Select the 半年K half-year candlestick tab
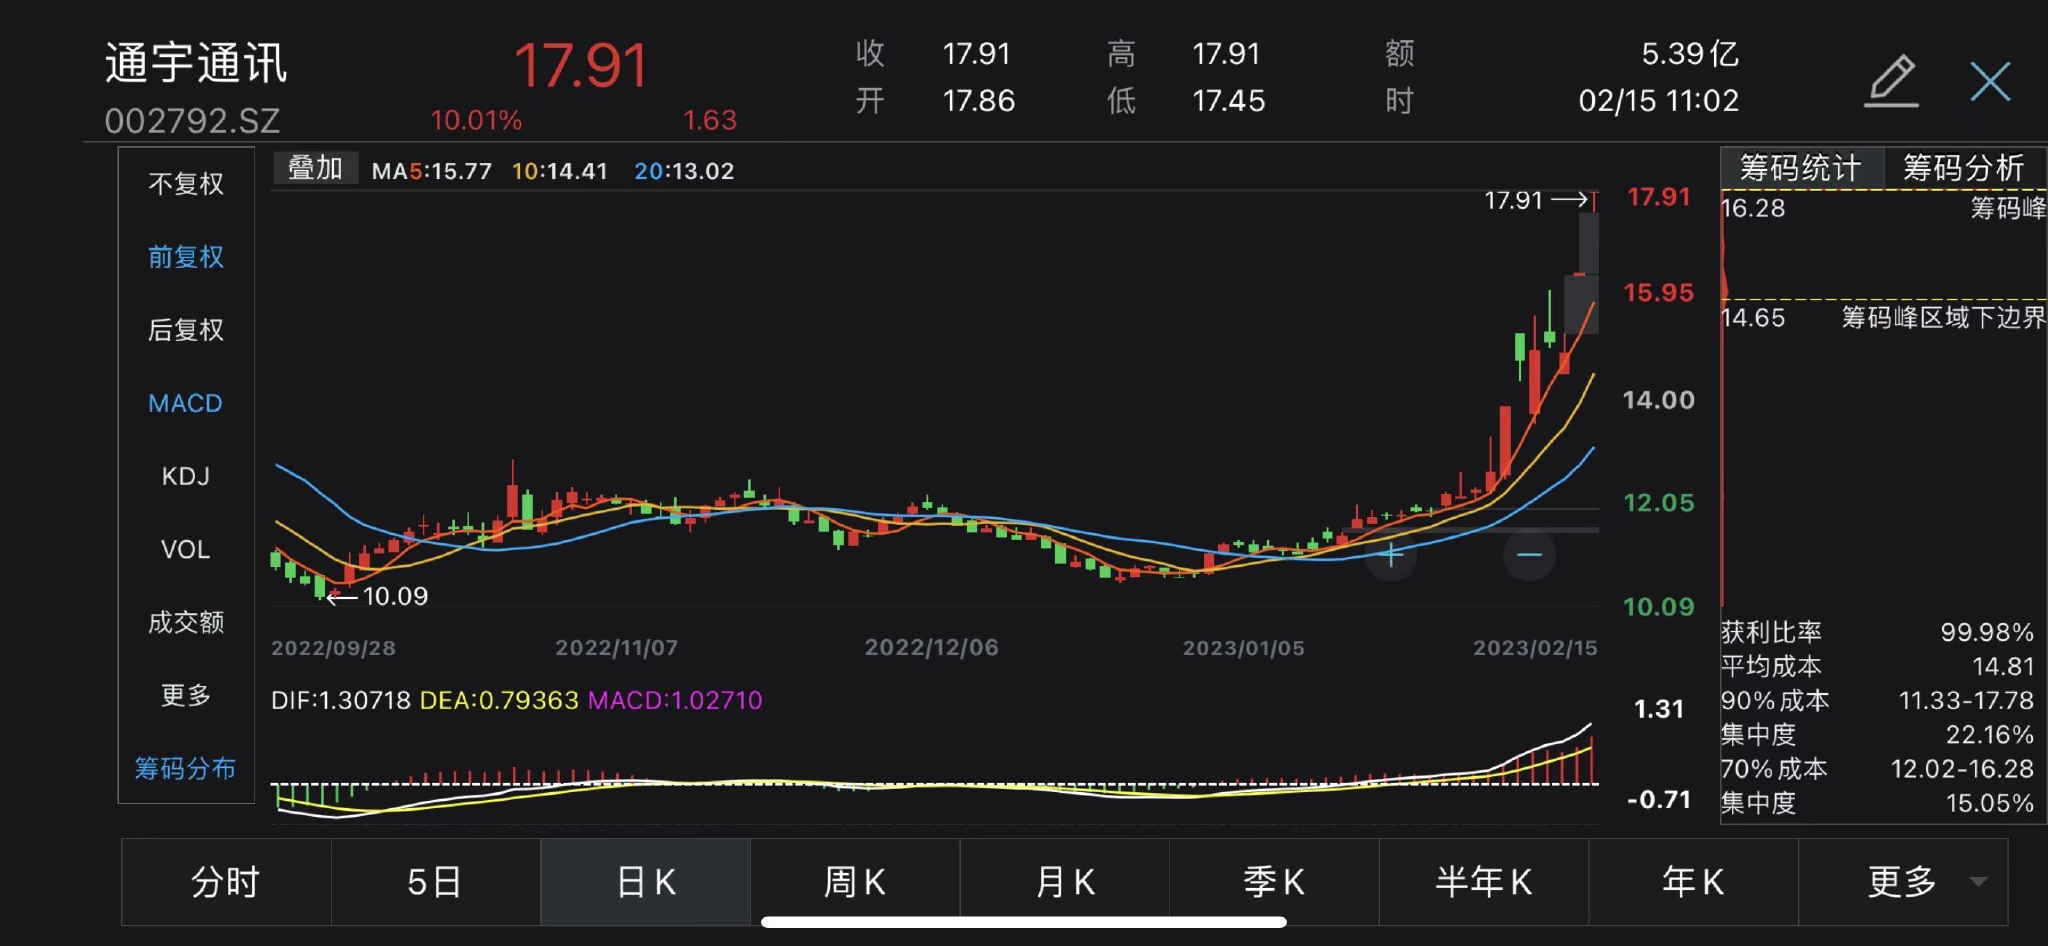 click(1484, 882)
